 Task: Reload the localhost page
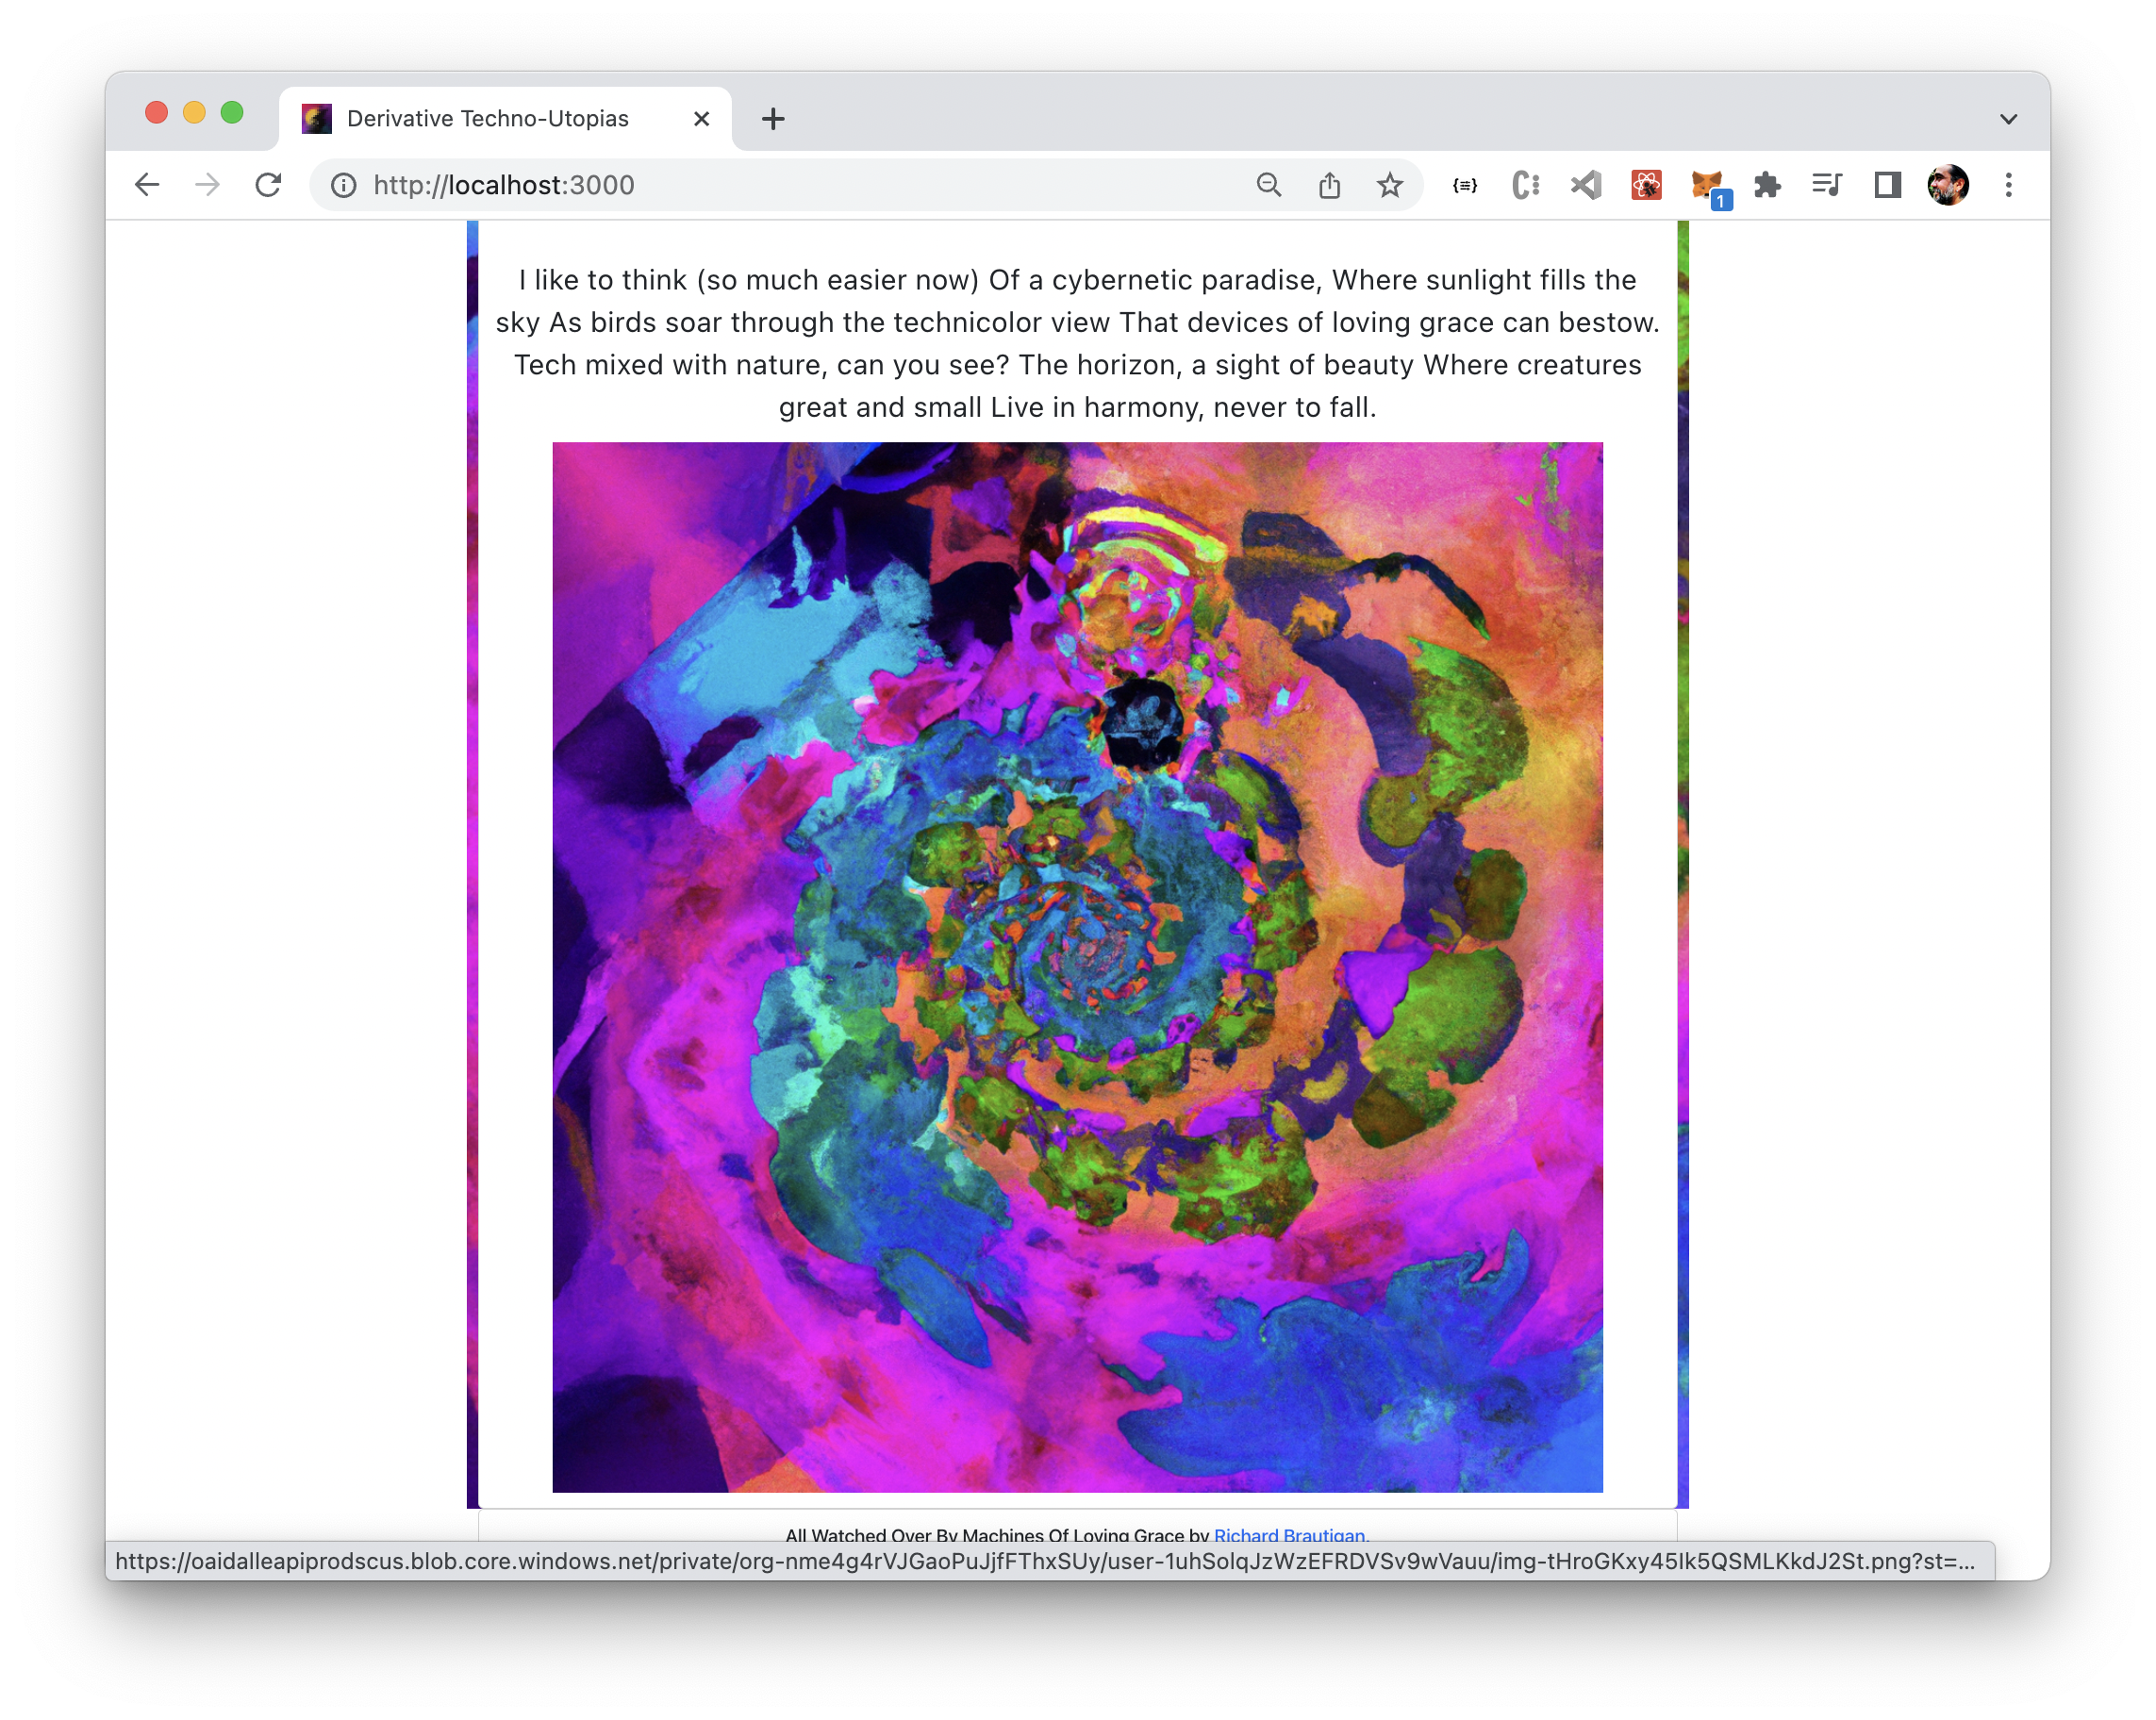pos(268,185)
